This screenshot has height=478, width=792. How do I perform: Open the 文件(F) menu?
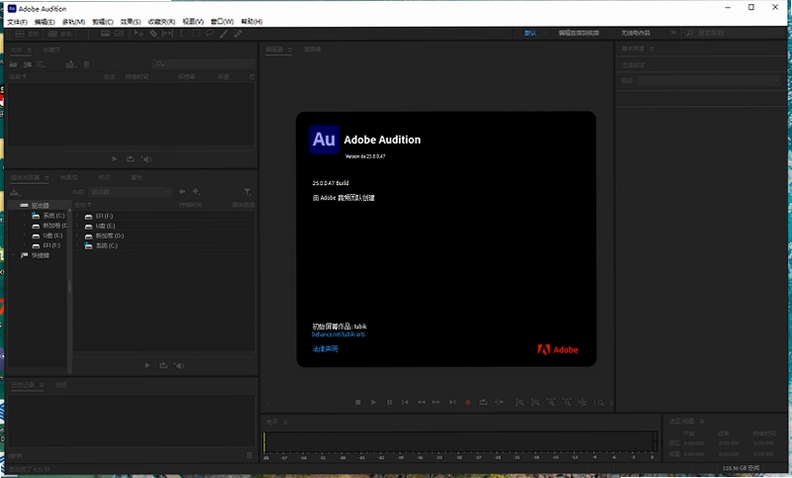17,22
